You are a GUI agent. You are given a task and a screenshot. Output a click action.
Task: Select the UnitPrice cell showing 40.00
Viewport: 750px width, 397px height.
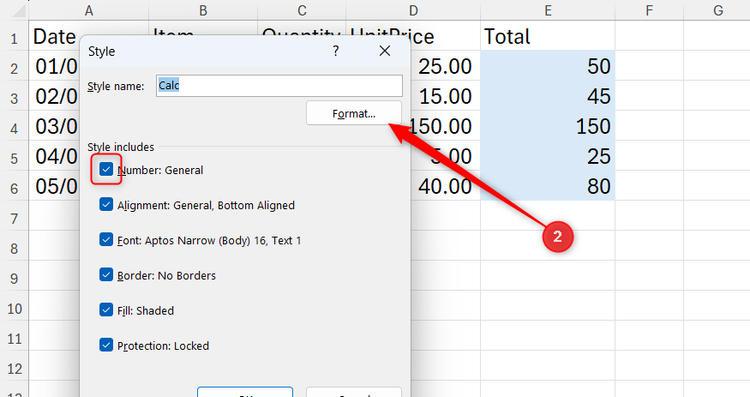[445, 186]
